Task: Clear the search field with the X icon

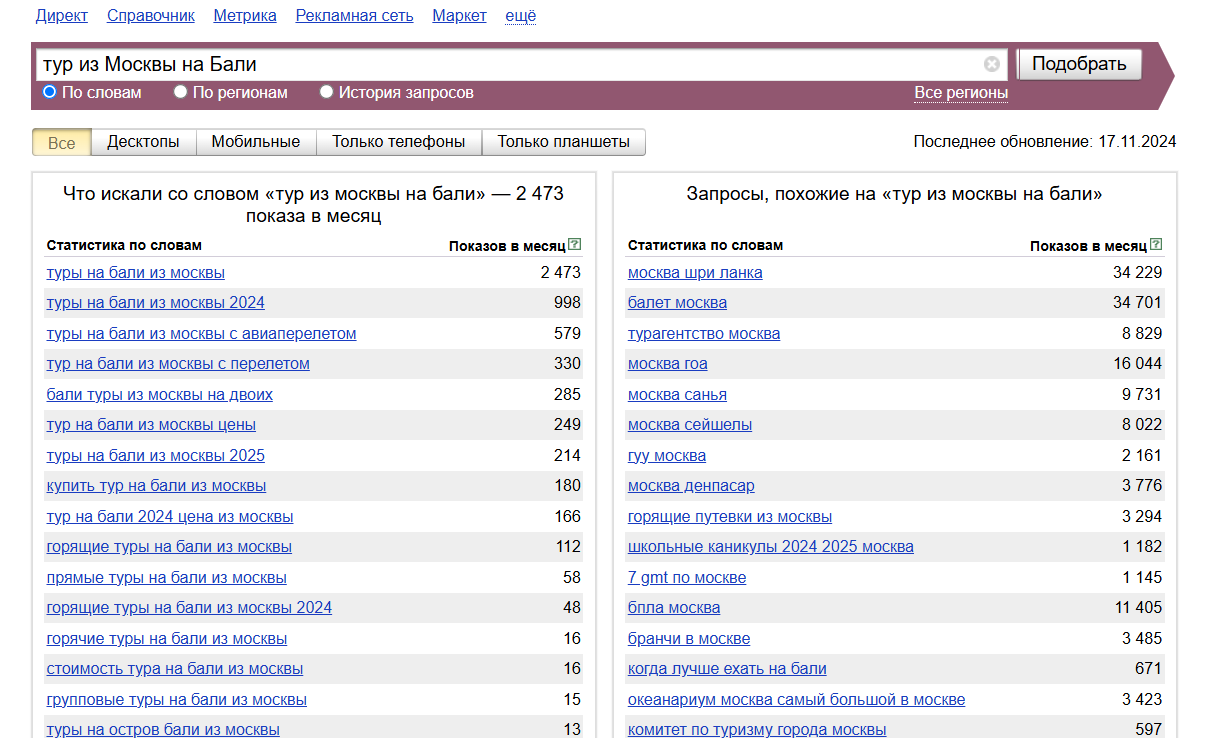Action: pos(991,64)
